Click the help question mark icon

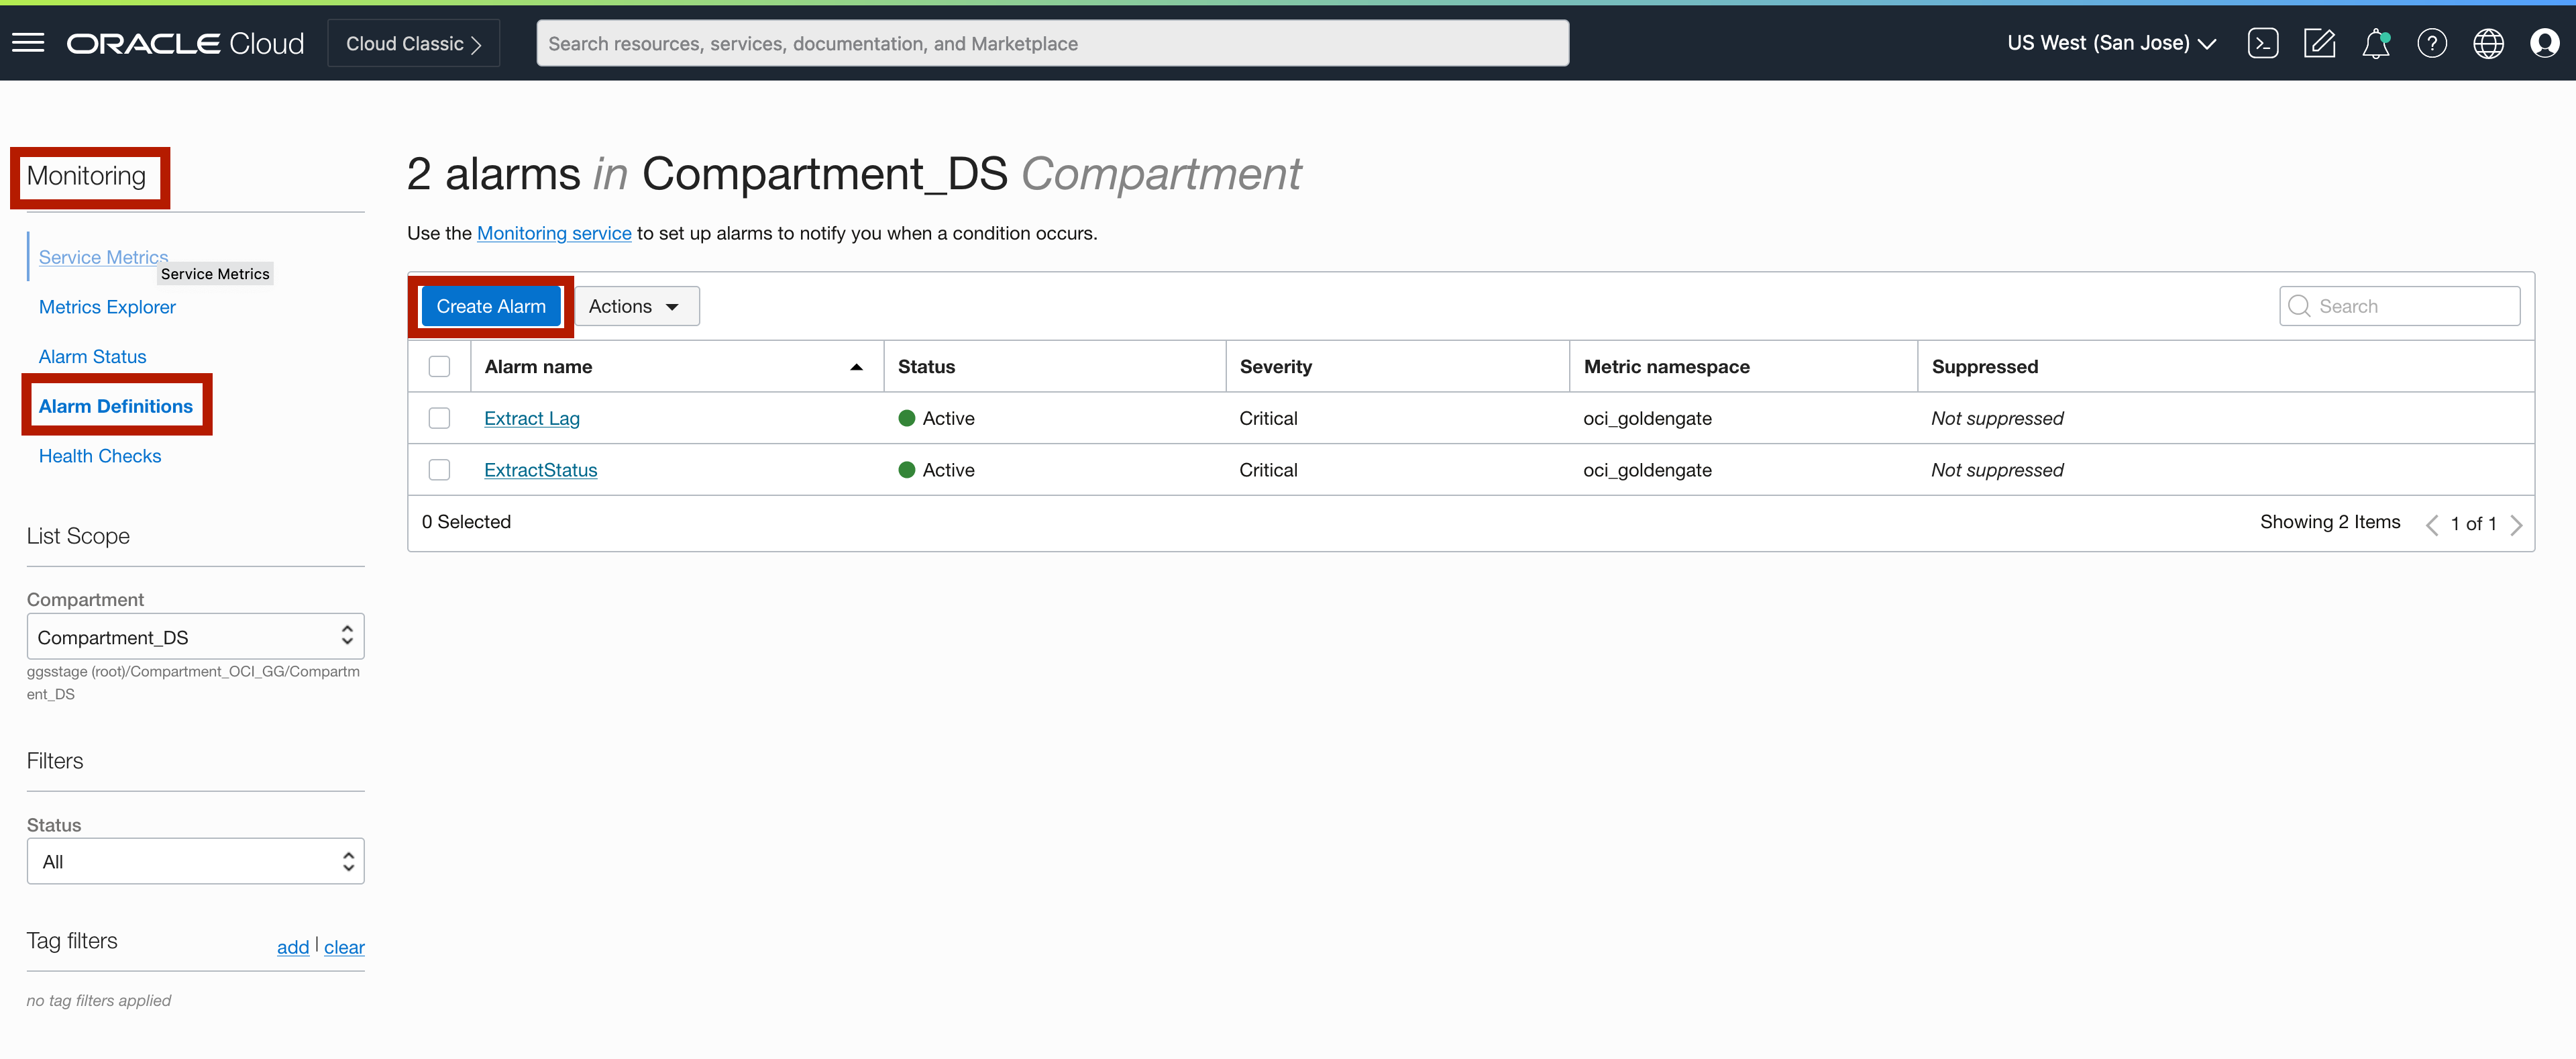pyautogui.click(x=2431, y=43)
